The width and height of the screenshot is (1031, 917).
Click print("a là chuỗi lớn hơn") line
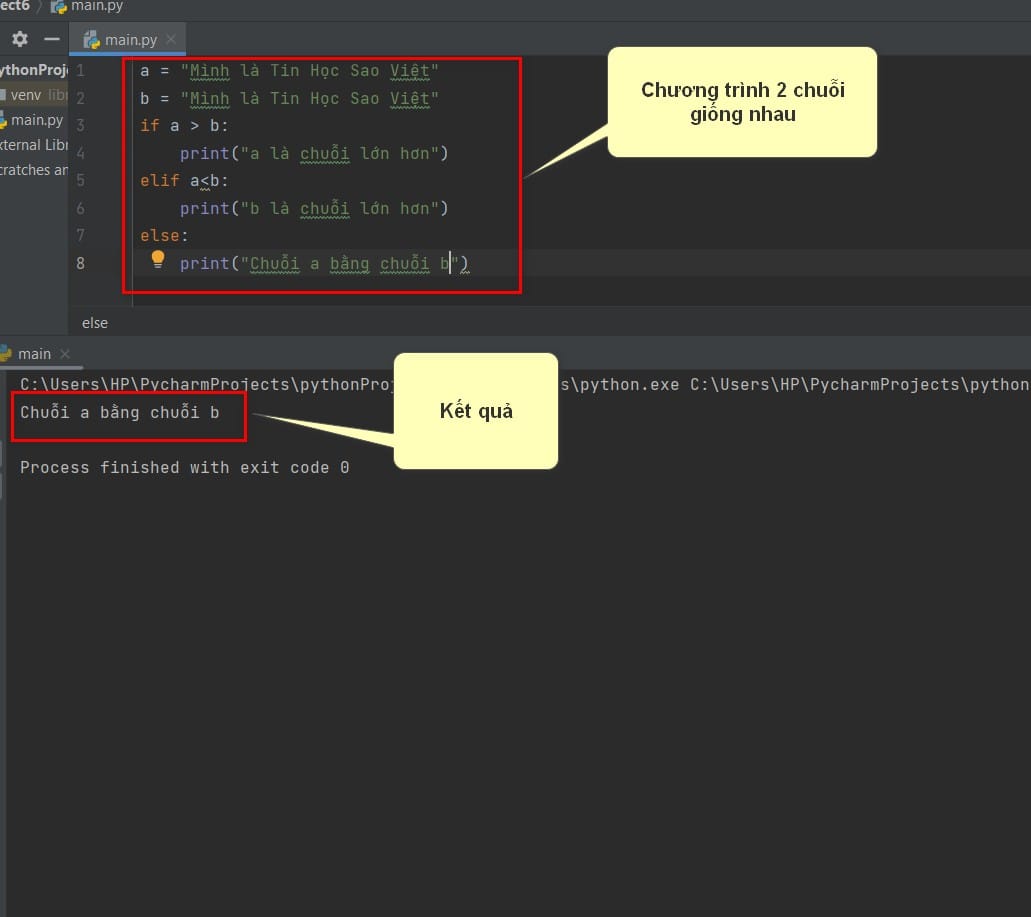pos(314,153)
